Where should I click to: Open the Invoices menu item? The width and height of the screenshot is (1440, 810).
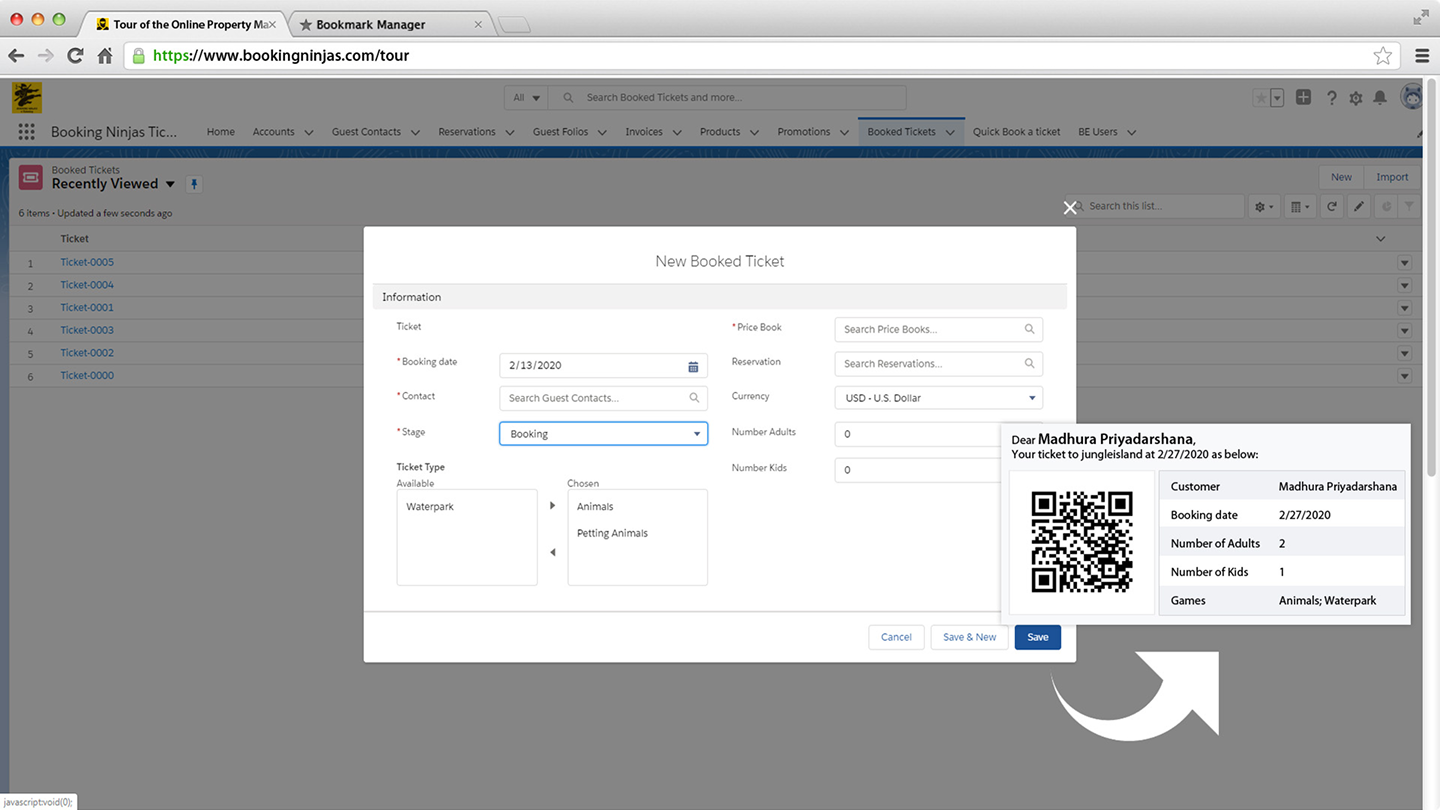[x=645, y=131]
